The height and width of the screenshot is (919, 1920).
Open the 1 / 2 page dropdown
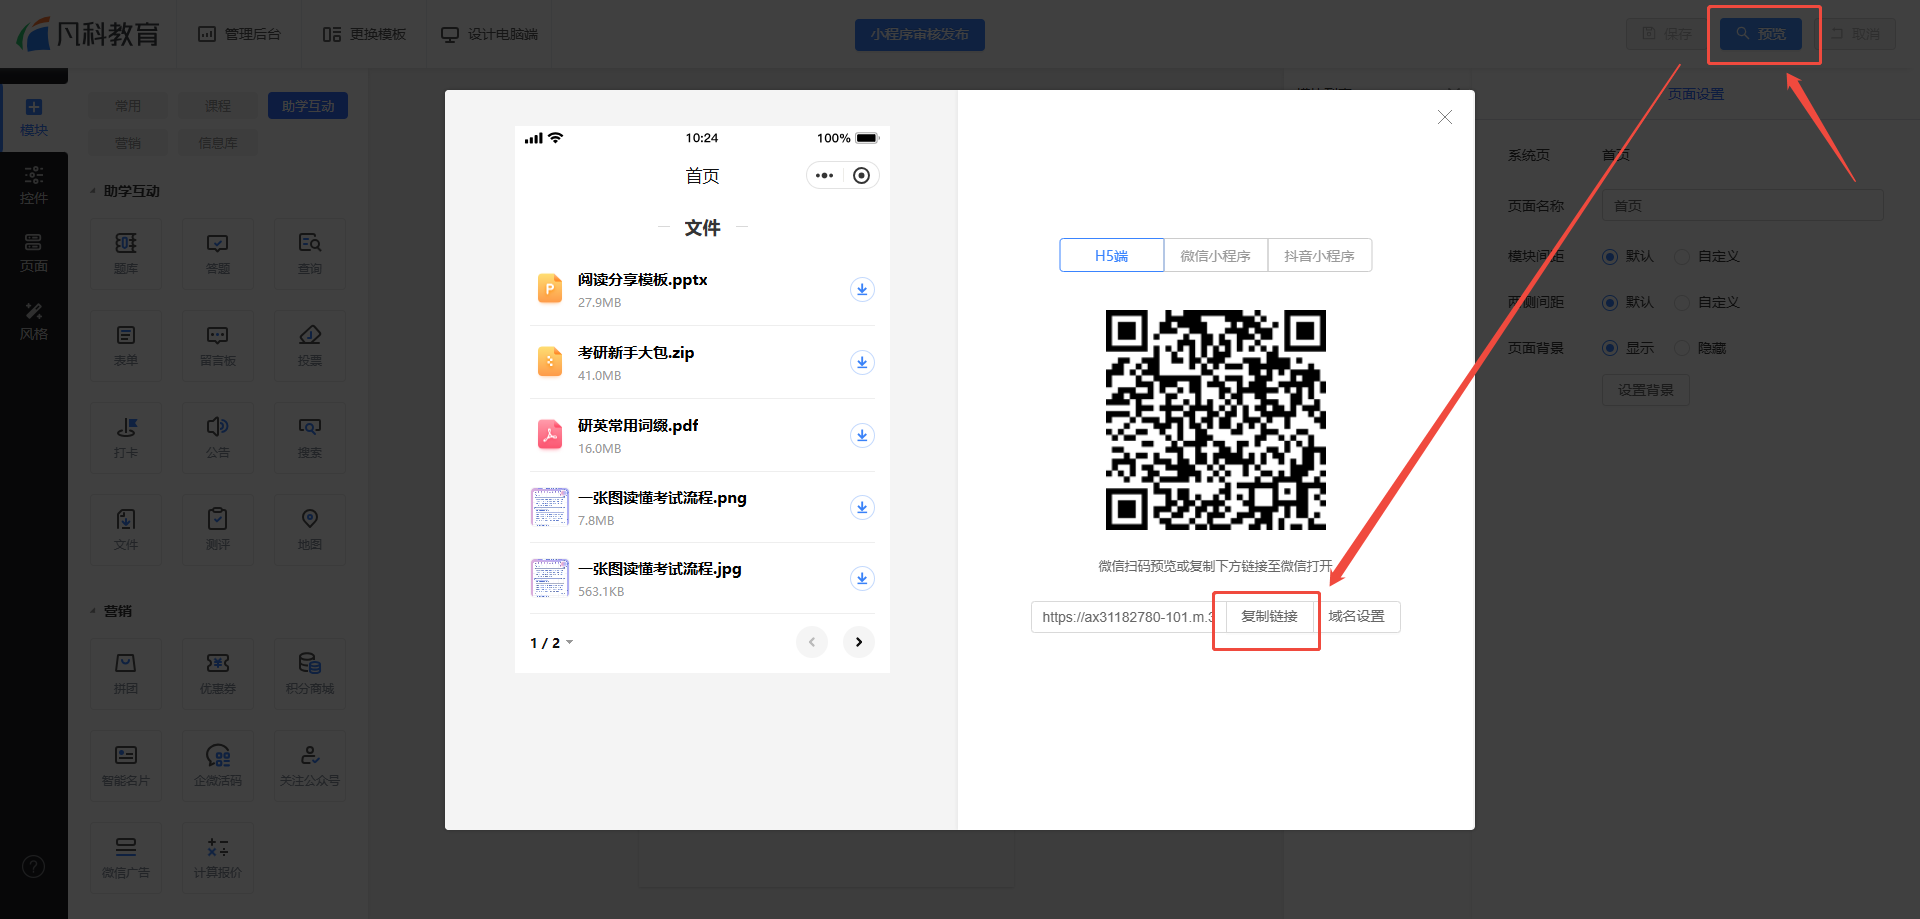tap(552, 643)
